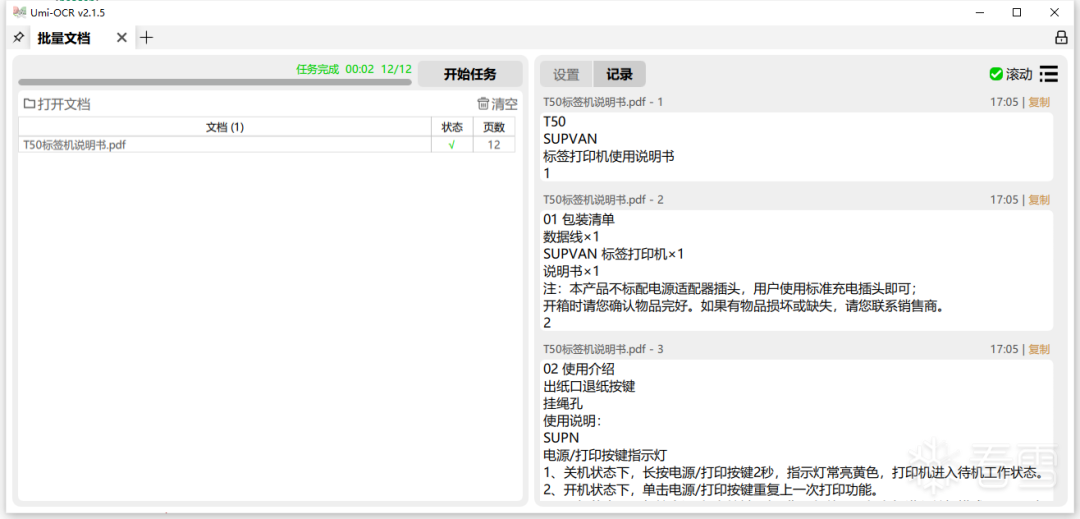Toggle the 滚动 auto-scroll checkbox

pos(996,74)
